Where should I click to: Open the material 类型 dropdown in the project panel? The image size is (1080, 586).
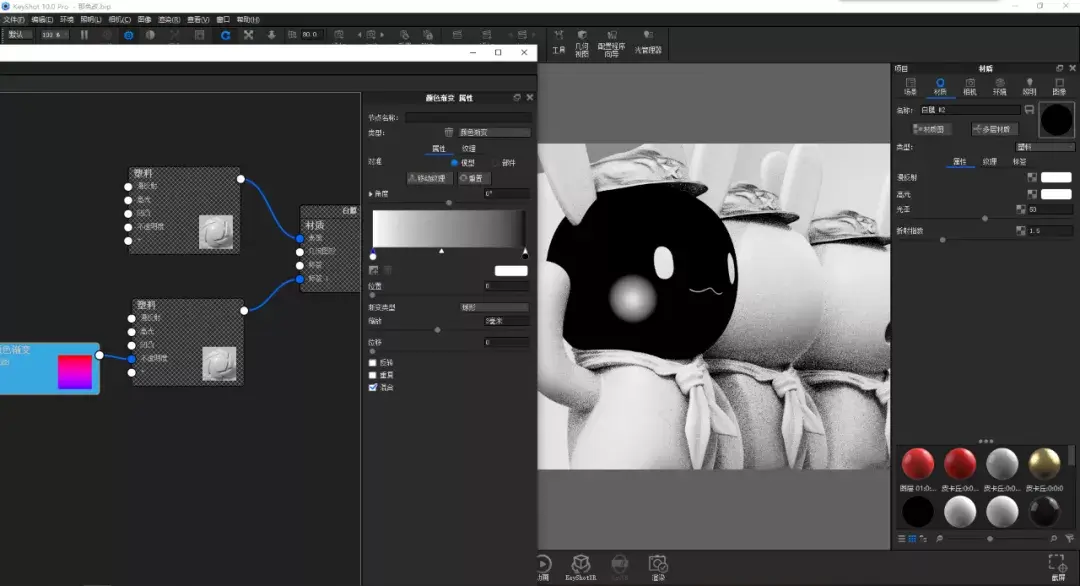(x=1045, y=147)
